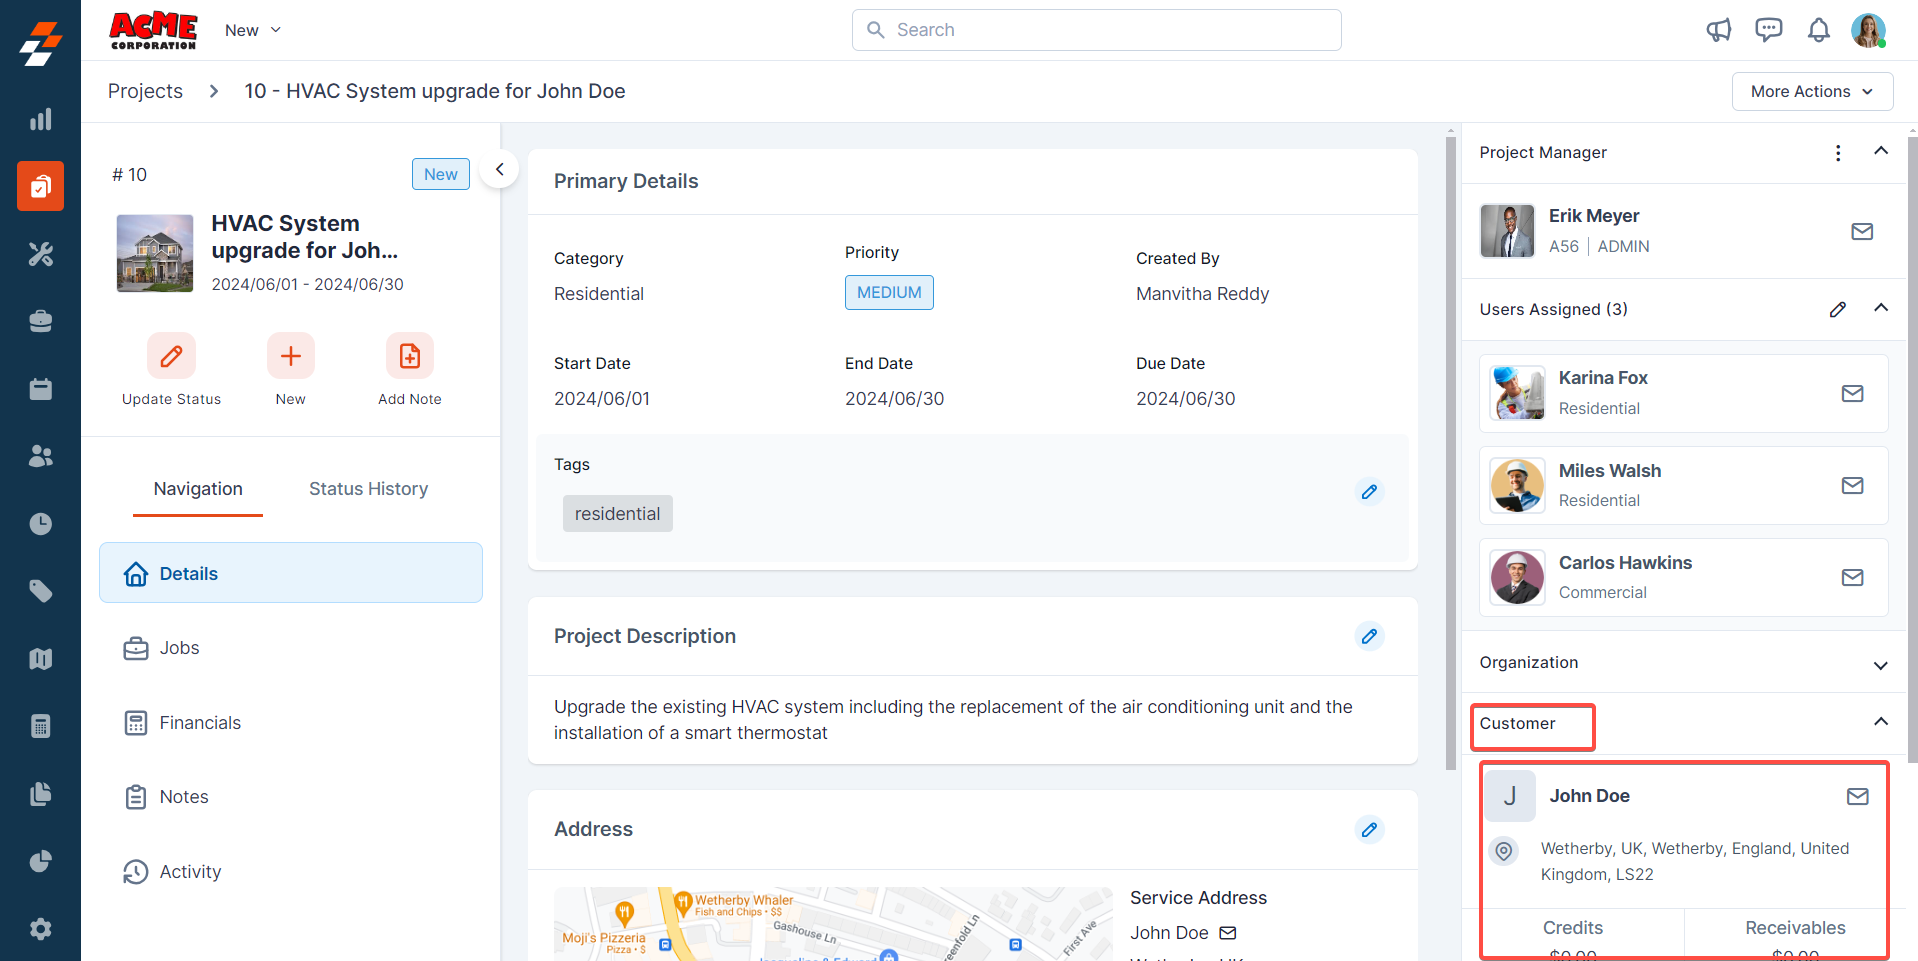Image resolution: width=1918 pixels, height=961 pixels.
Task: Open the New dropdown in header
Action: (253, 31)
